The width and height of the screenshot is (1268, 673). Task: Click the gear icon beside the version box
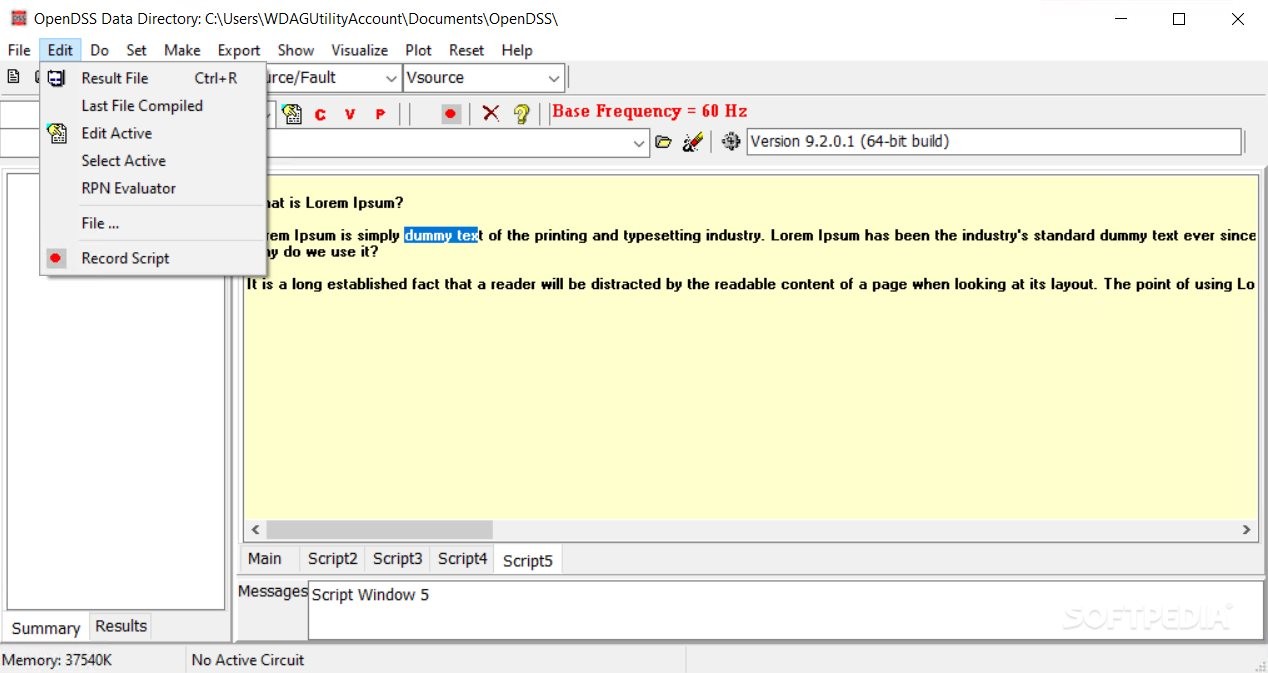[x=731, y=142]
